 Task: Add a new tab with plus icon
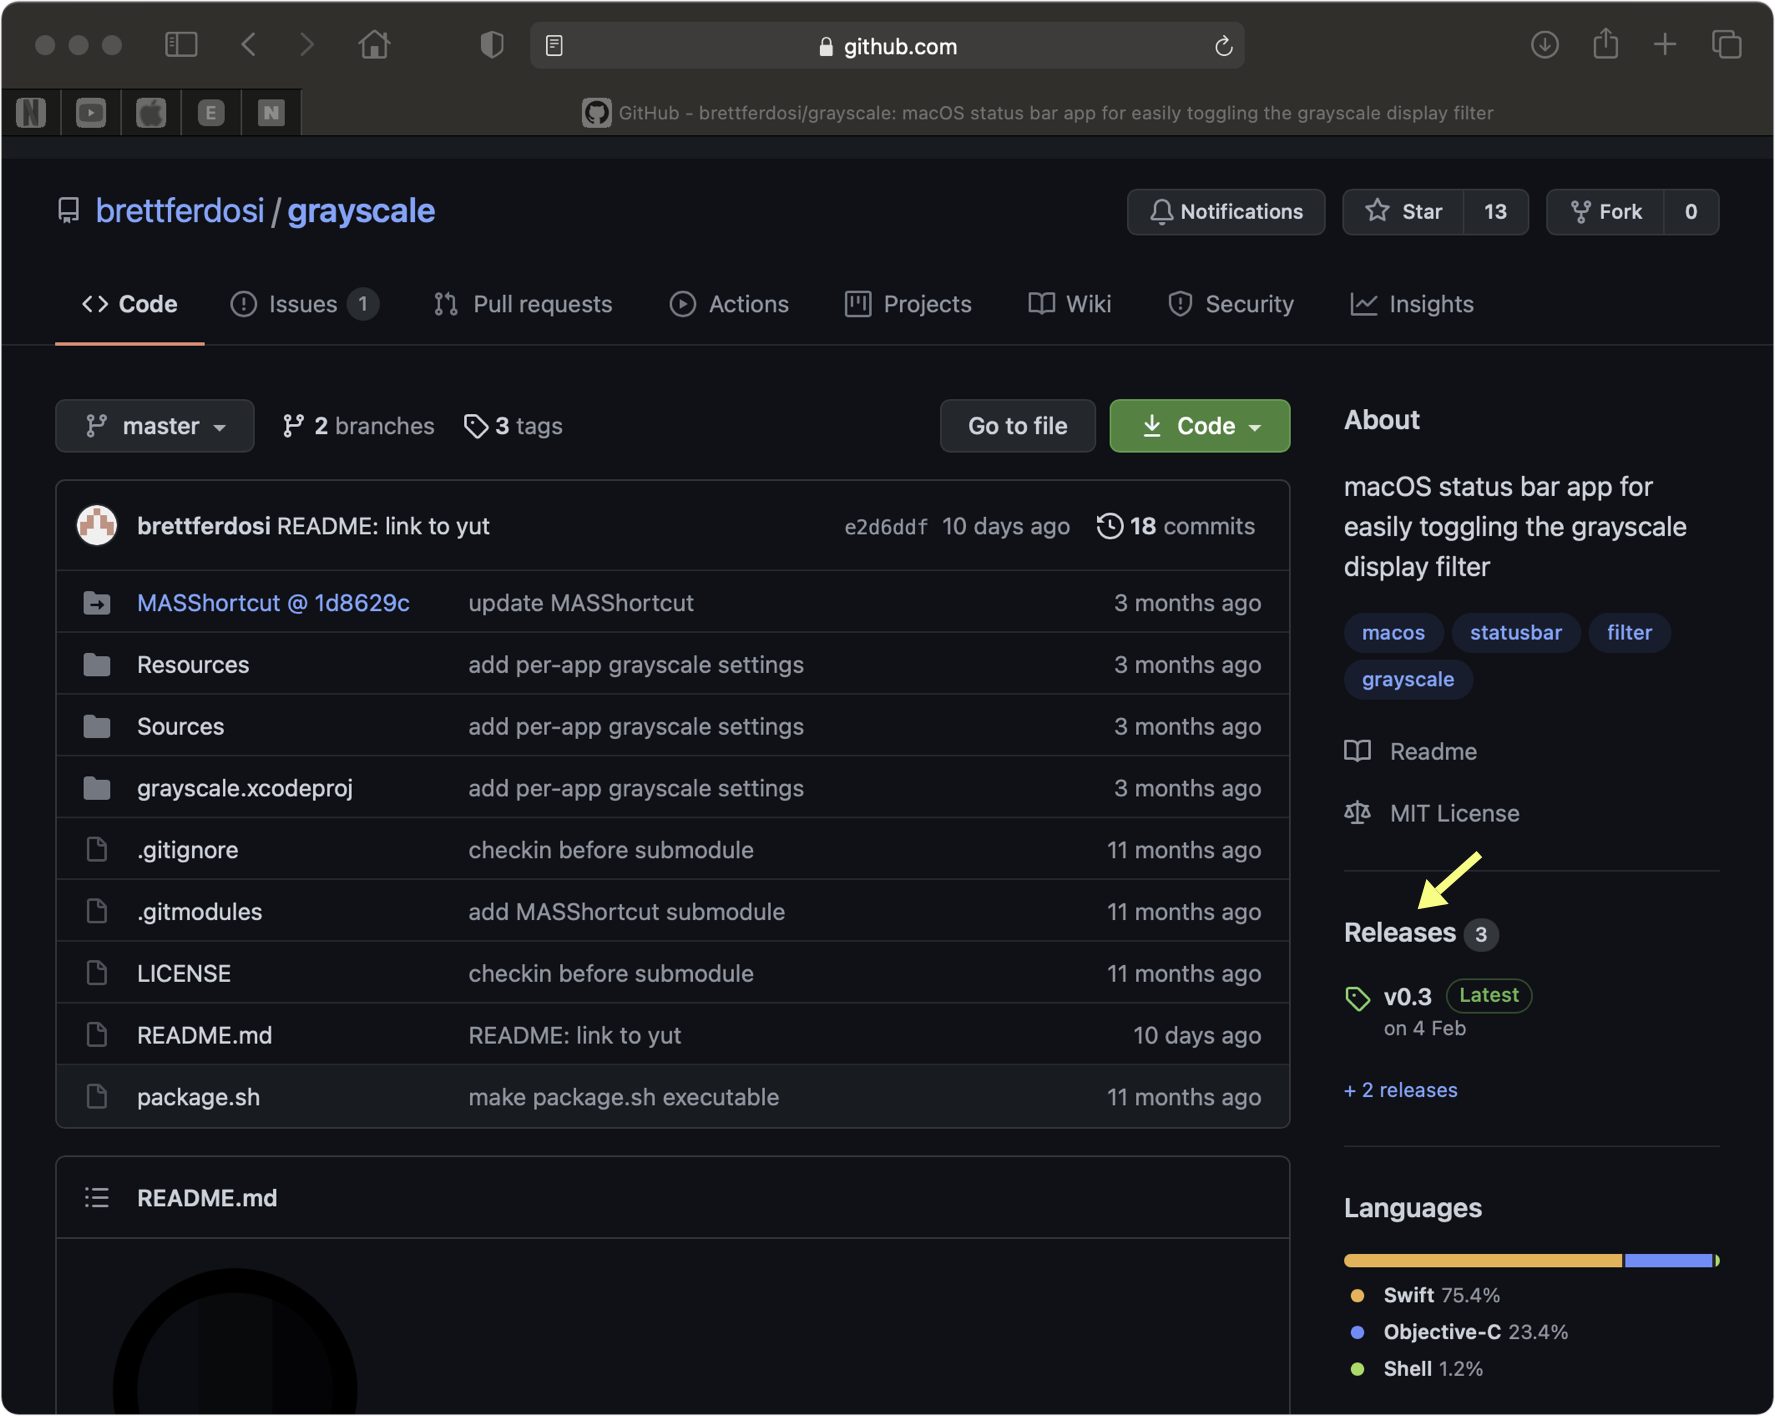click(x=1665, y=45)
